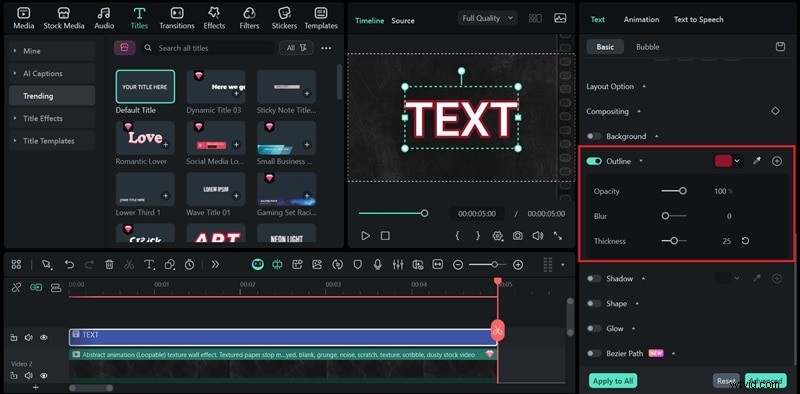Enable the Background toggle

coord(594,136)
